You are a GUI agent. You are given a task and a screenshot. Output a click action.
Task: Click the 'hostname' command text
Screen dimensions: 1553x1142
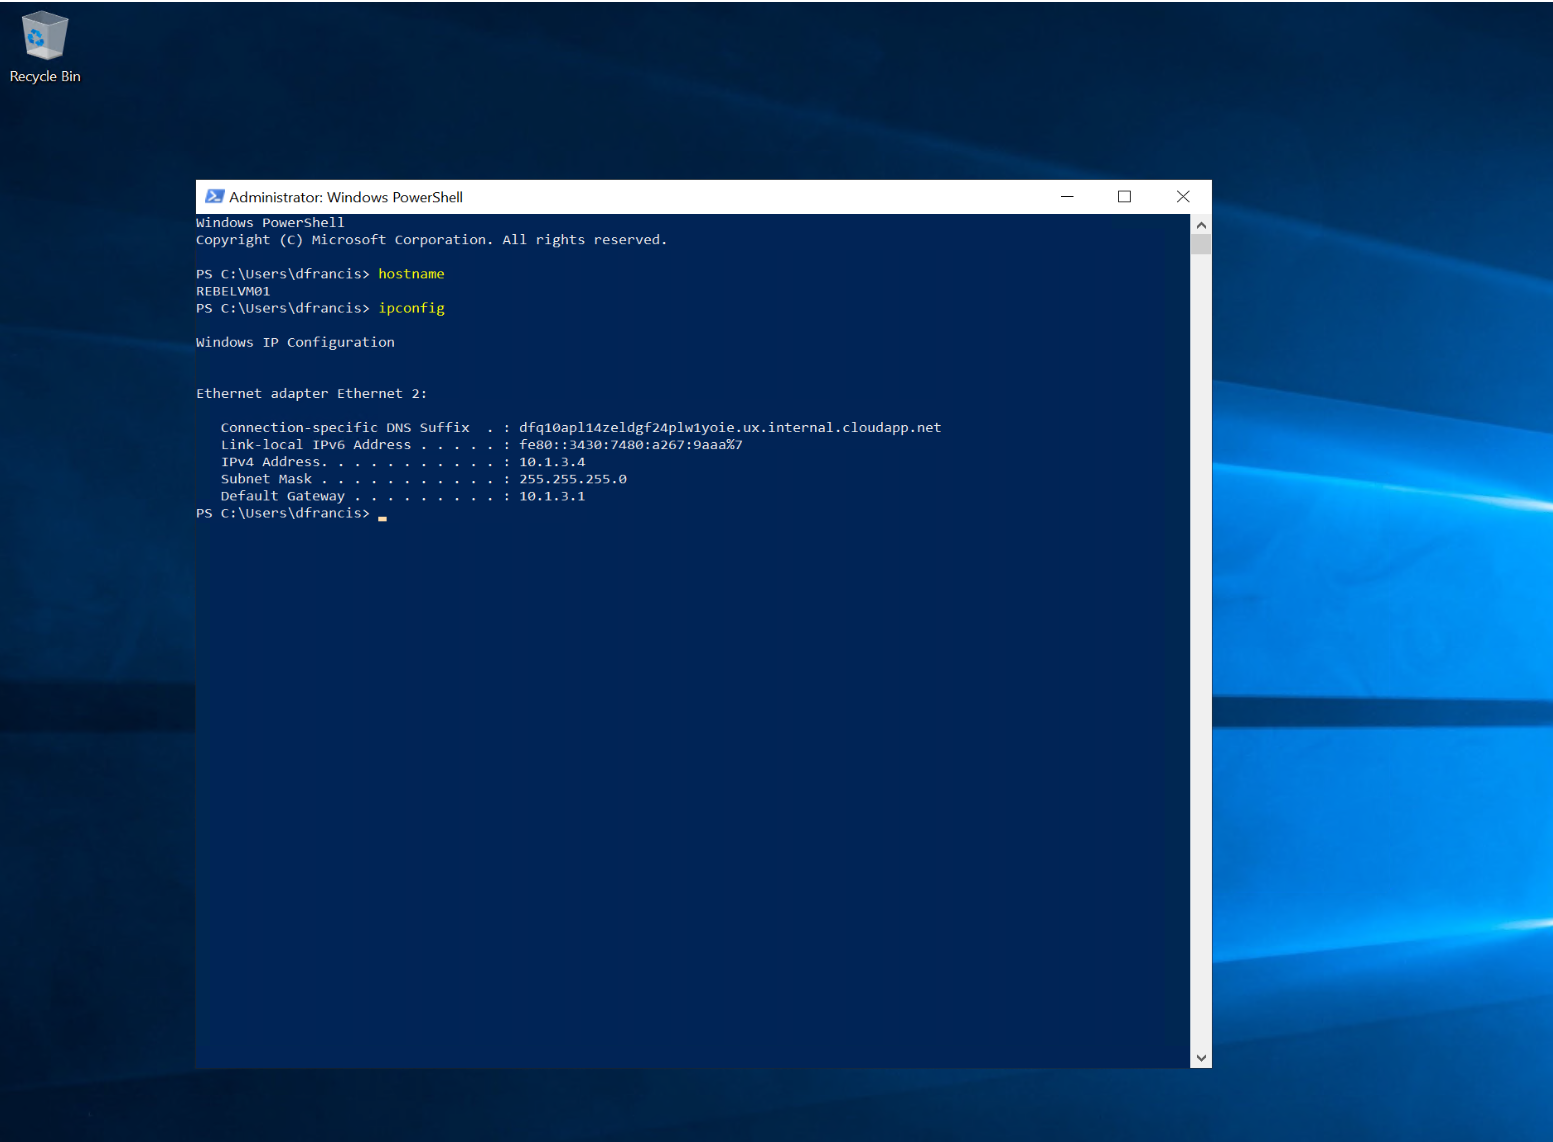[411, 274]
